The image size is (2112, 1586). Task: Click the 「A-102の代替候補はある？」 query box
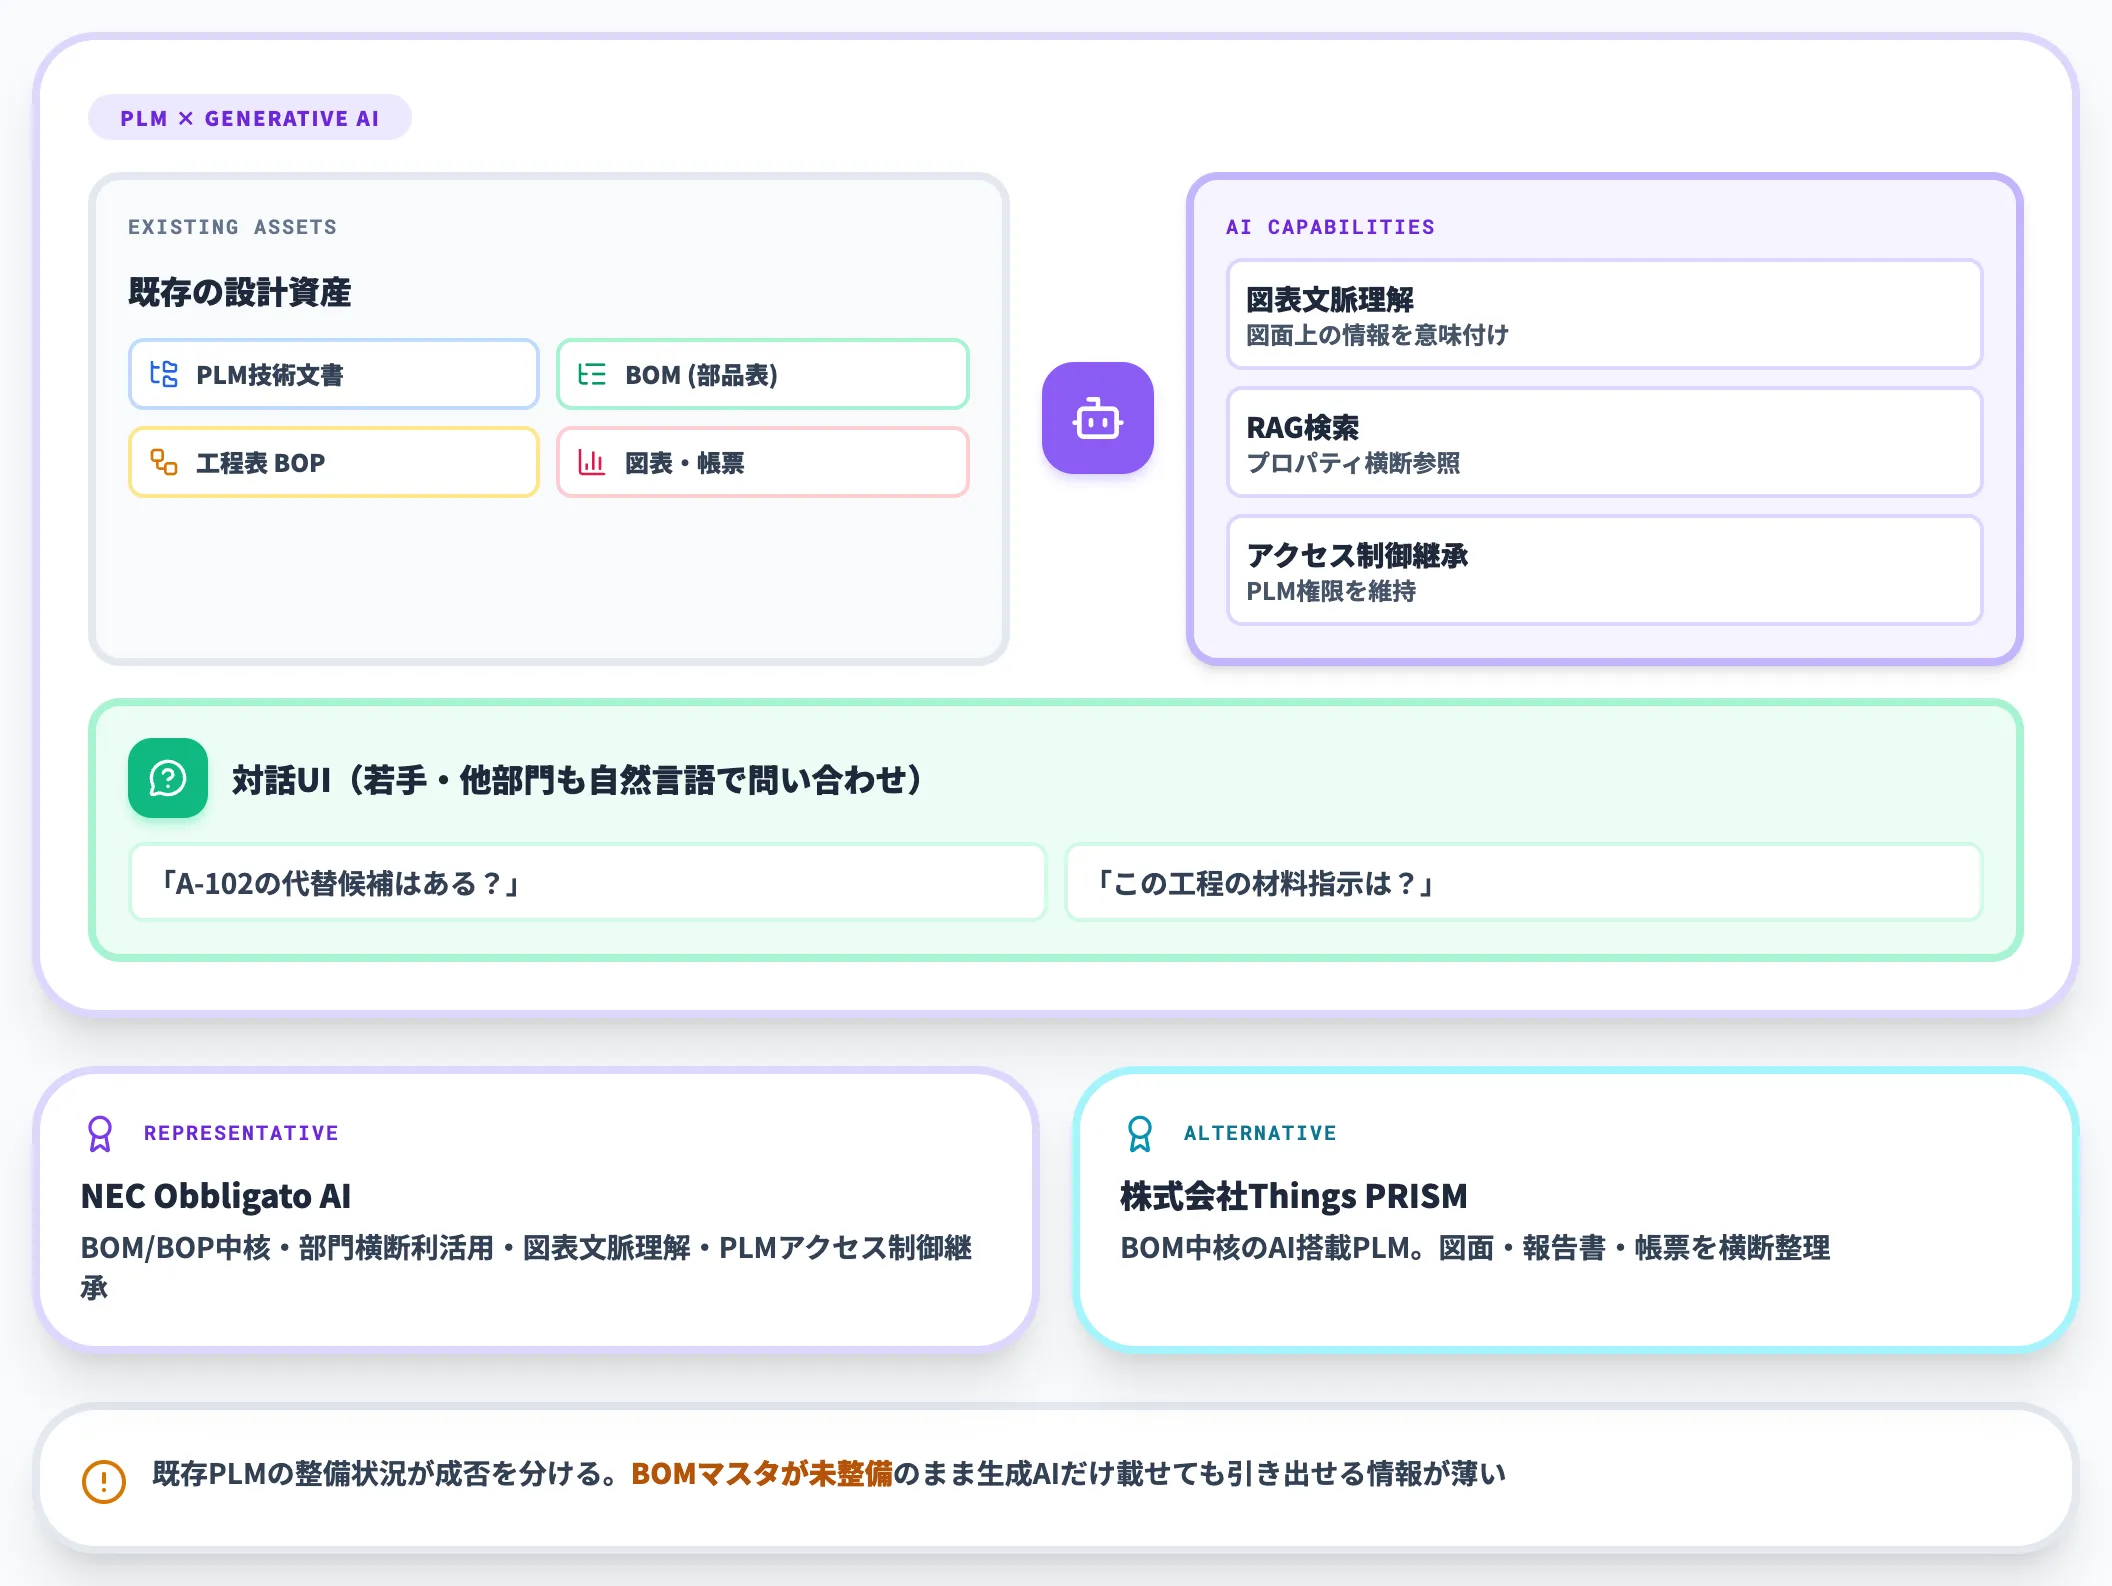tap(588, 882)
